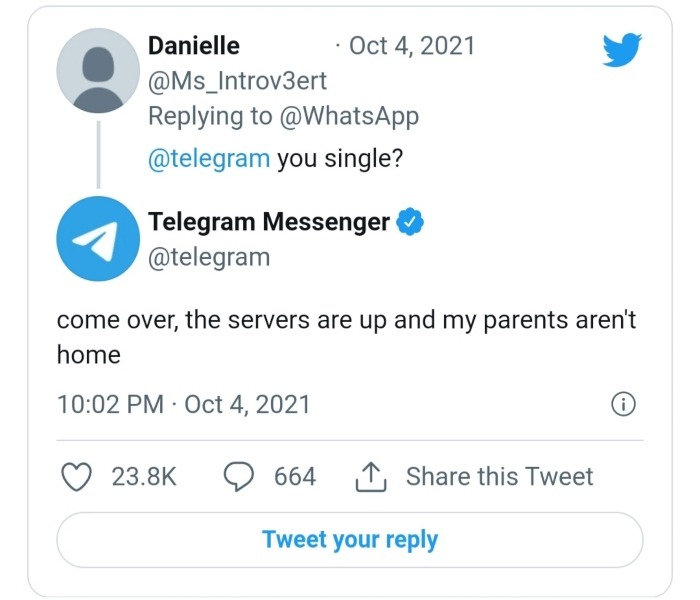Click the 23.8K likes count
700x600 pixels.
click(x=144, y=476)
